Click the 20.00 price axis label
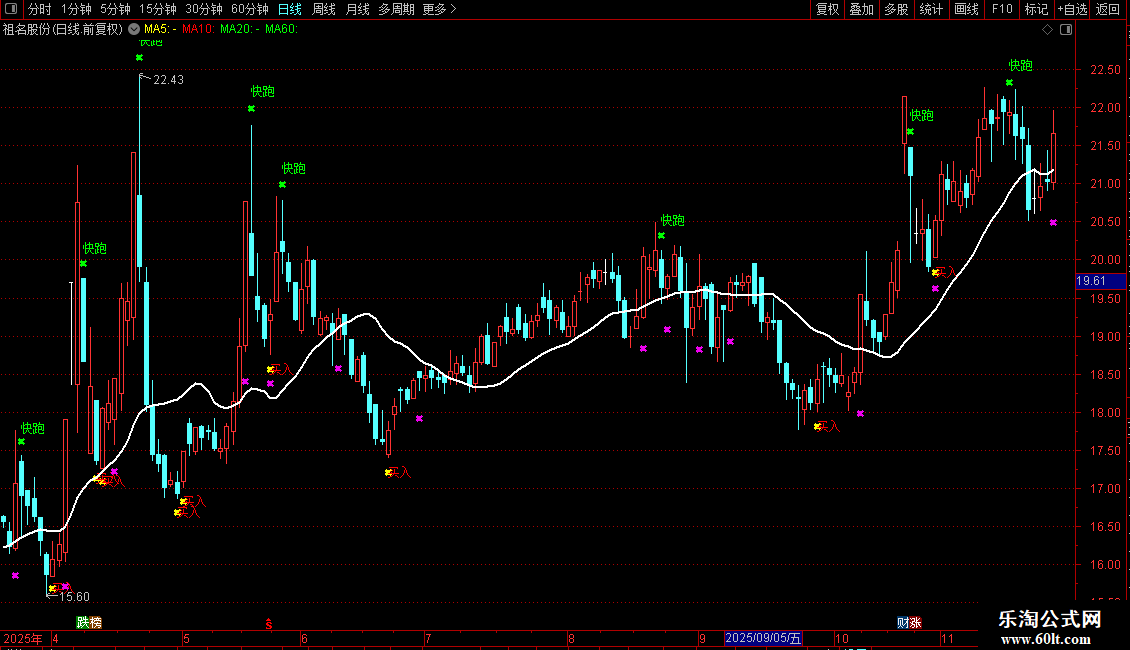1130x650 pixels. (x=1105, y=260)
